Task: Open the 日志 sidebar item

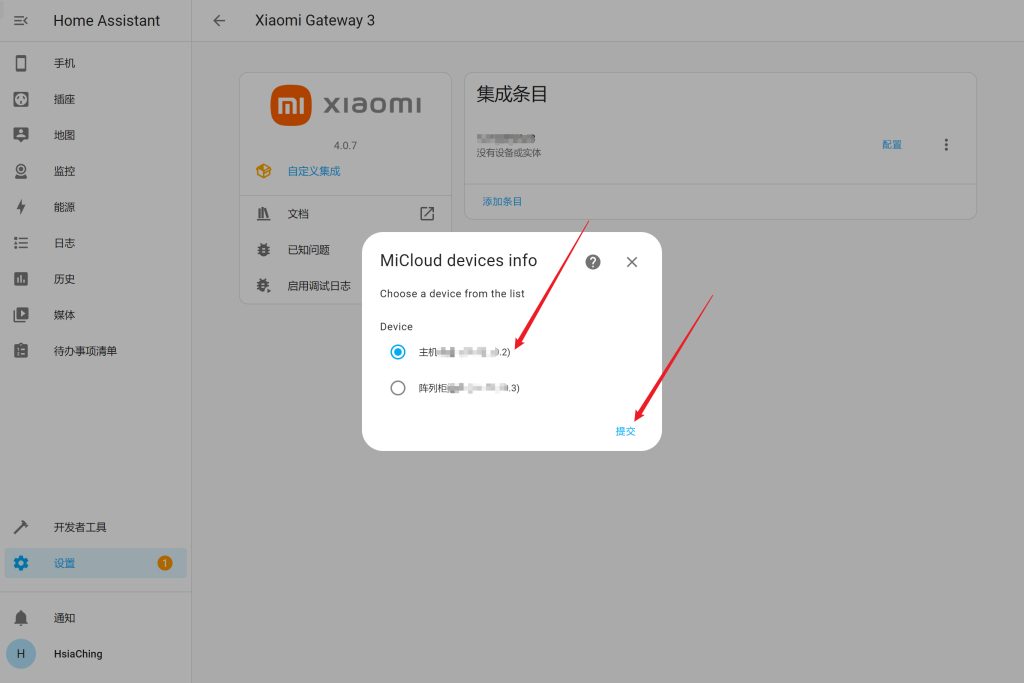Action: tap(95, 243)
